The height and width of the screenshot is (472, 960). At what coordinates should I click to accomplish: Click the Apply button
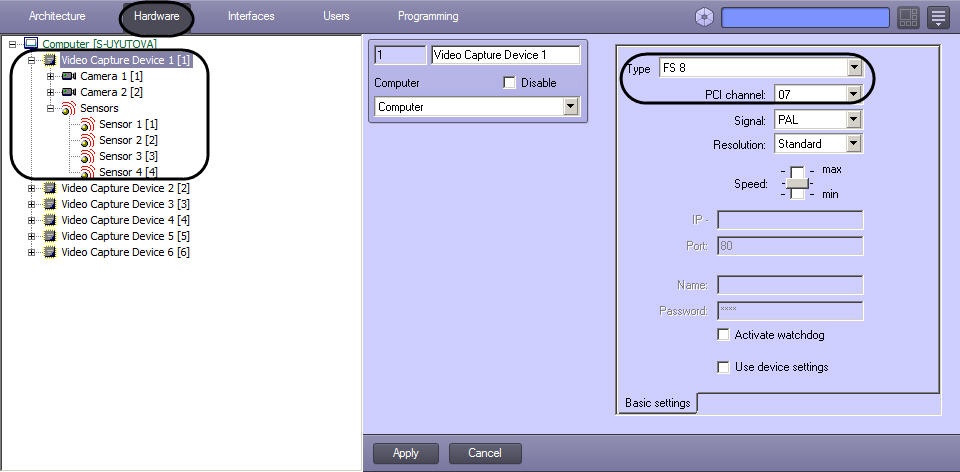(x=405, y=453)
